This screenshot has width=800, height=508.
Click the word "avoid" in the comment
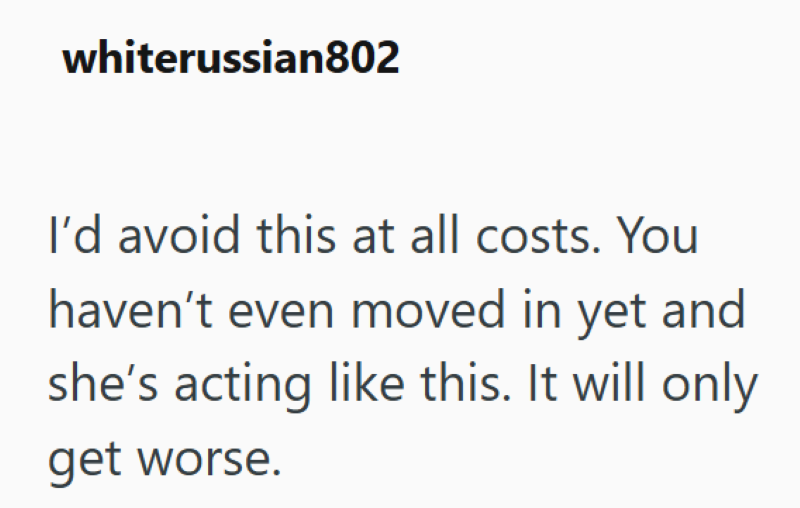click(x=179, y=235)
